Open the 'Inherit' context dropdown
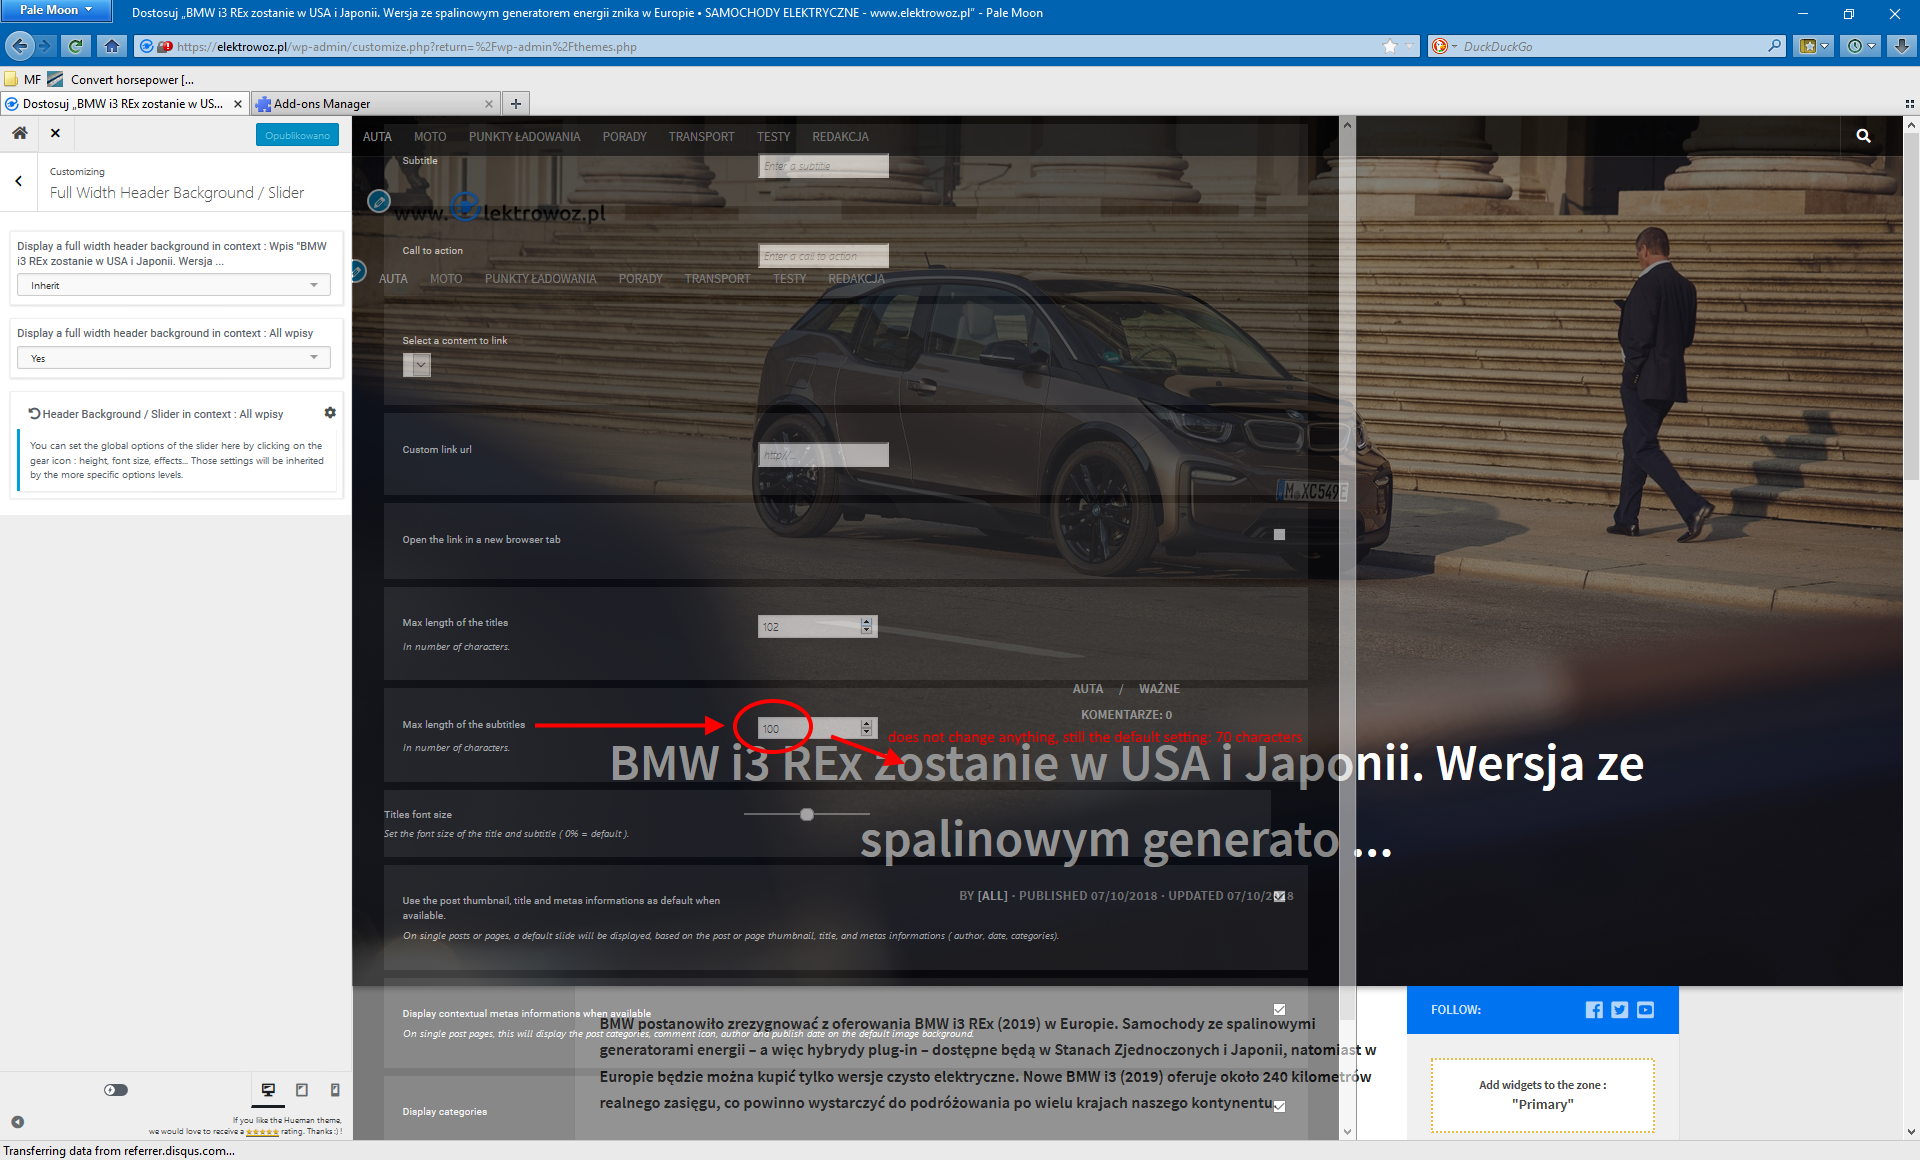Image resolution: width=1920 pixels, height=1160 pixels. click(x=174, y=286)
